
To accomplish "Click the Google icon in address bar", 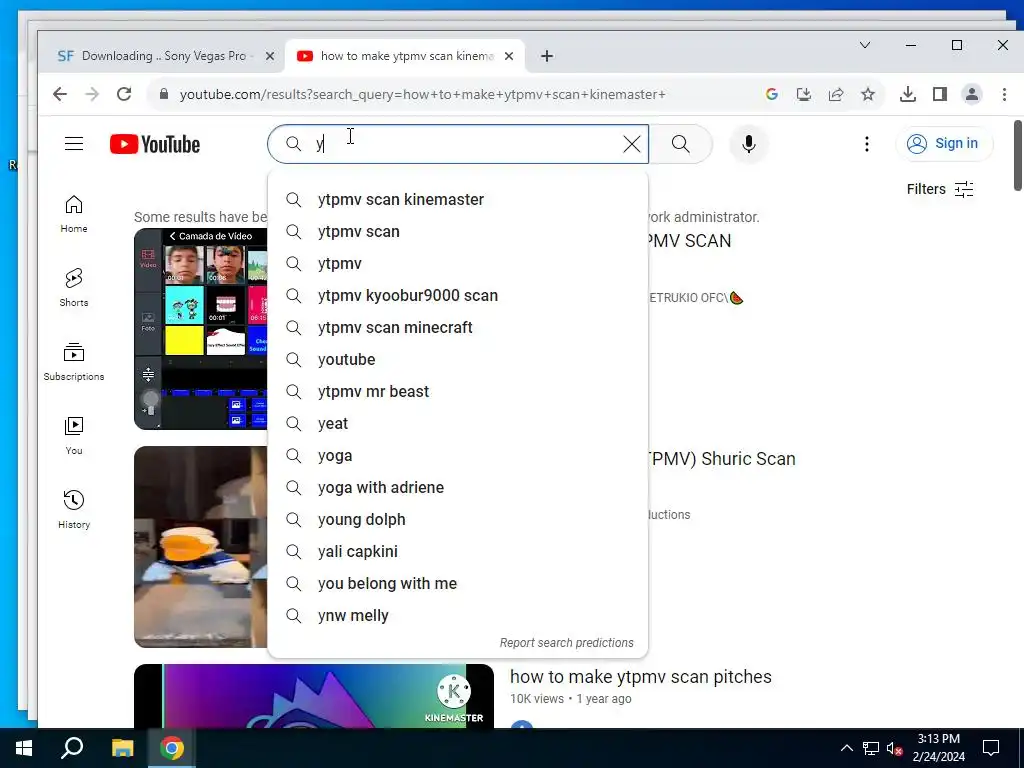I will [771, 94].
